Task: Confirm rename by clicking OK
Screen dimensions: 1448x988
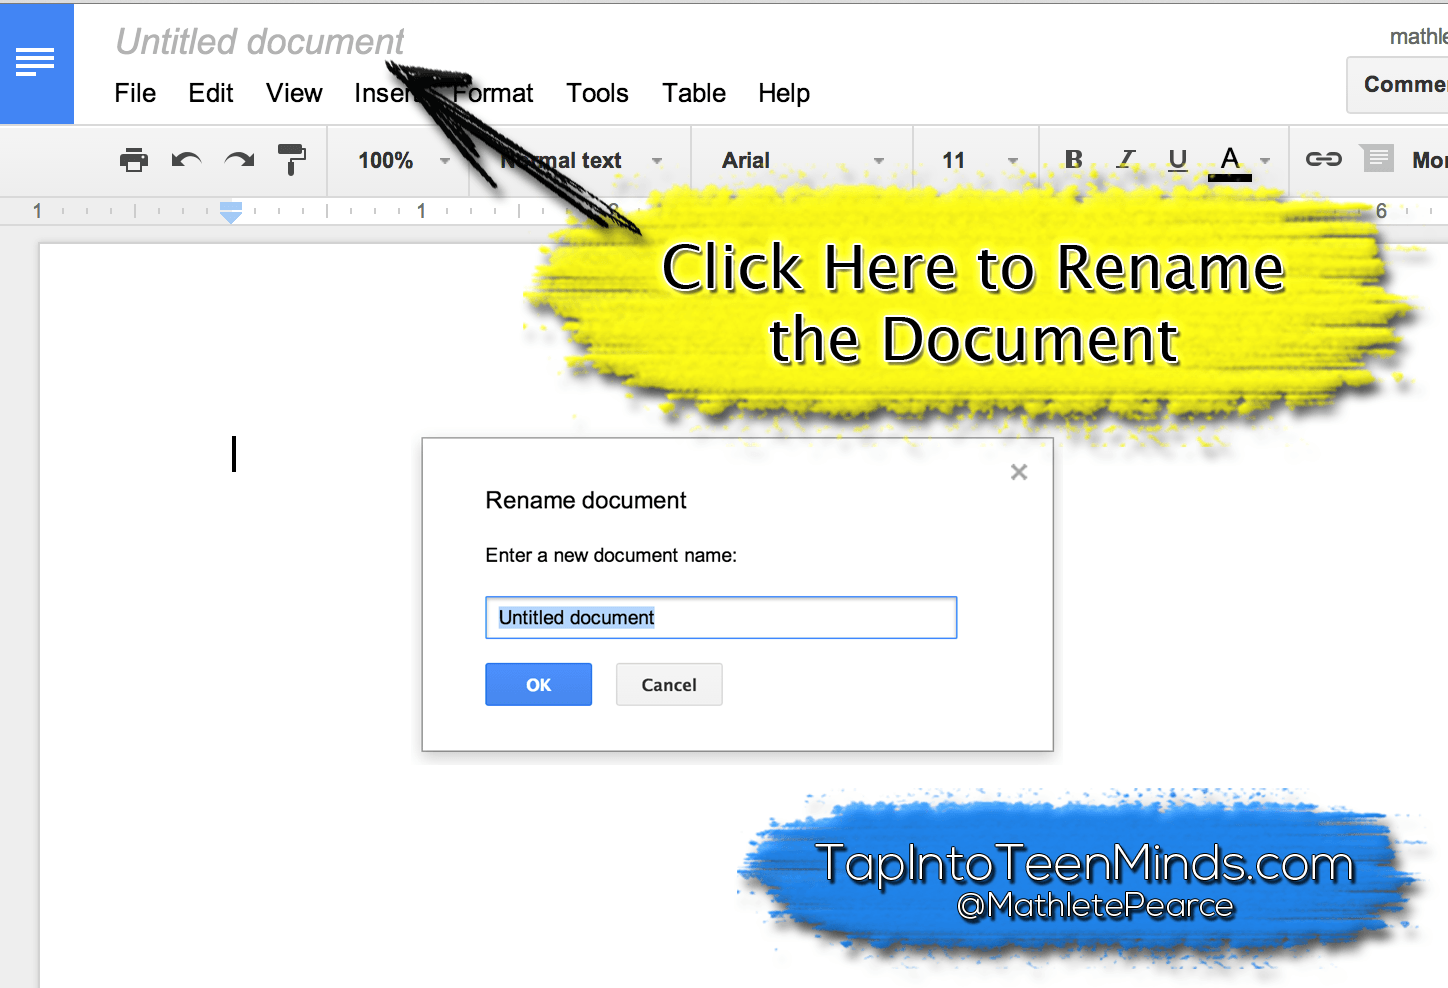Action: point(538,684)
